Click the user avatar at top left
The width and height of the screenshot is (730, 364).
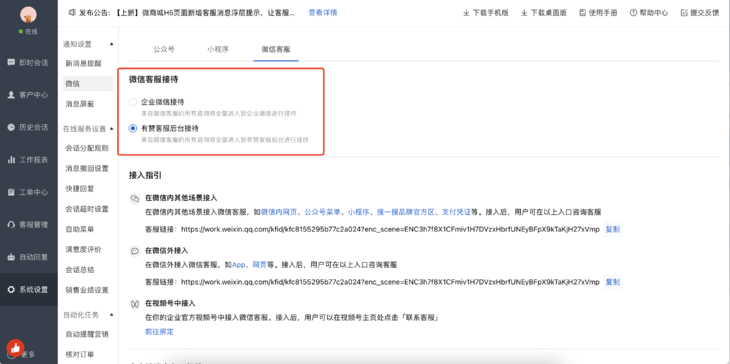28,15
